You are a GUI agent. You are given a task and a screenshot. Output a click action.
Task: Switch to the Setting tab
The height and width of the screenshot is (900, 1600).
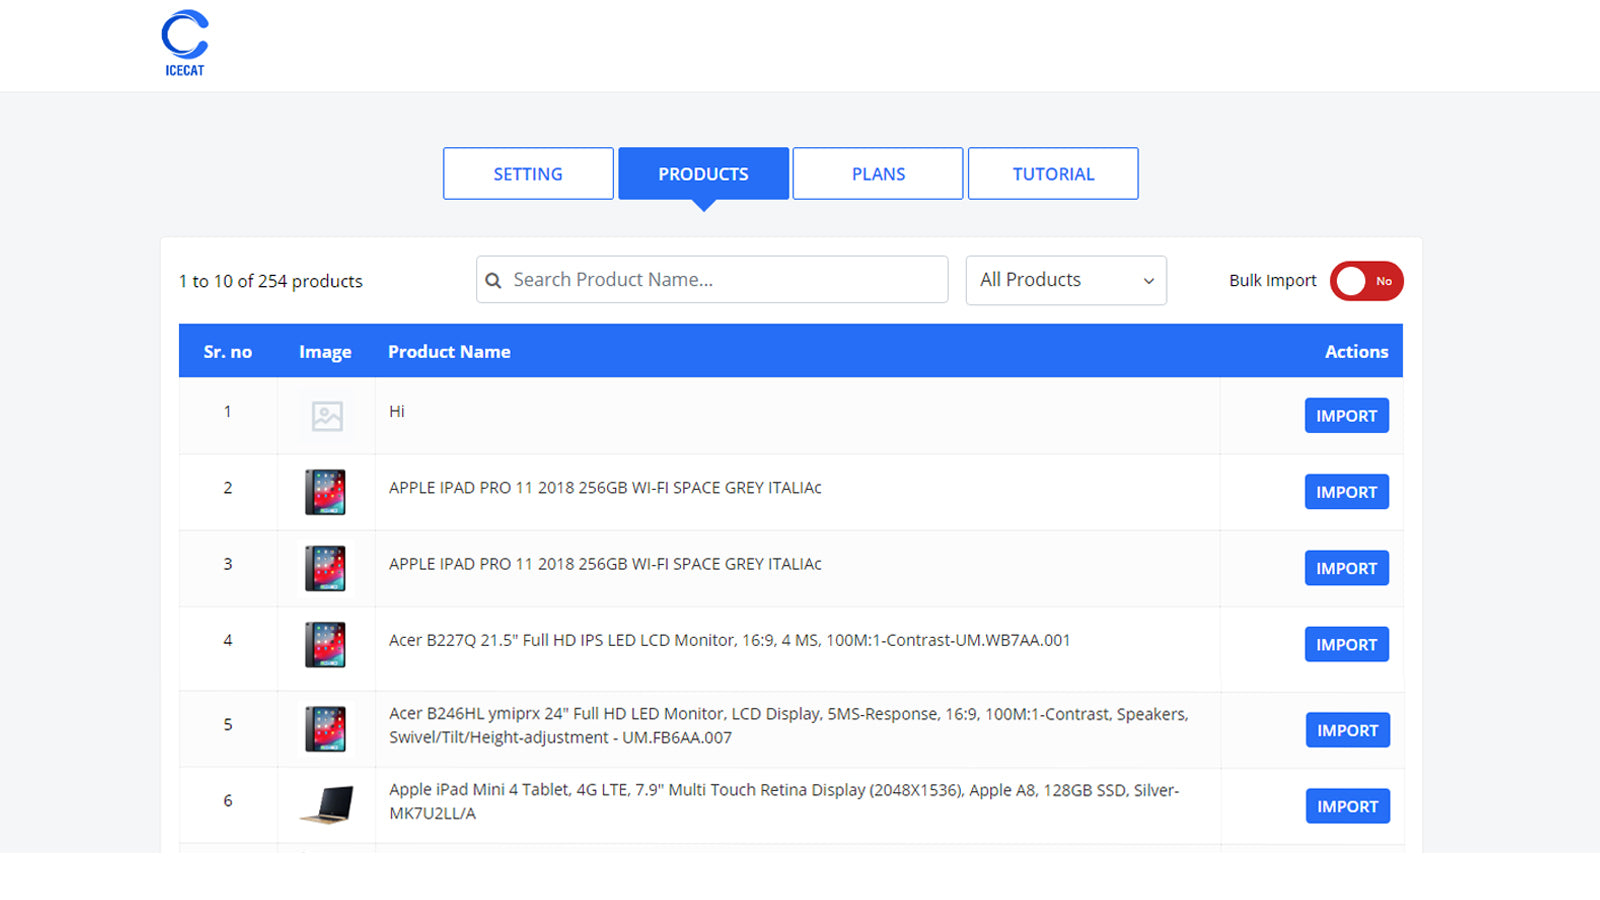pos(528,174)
